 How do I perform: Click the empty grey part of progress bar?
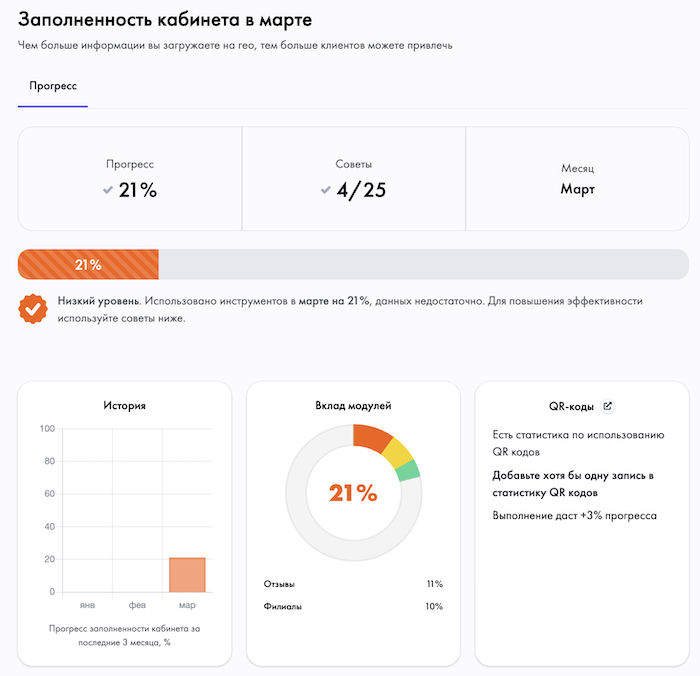pos(420,265)
